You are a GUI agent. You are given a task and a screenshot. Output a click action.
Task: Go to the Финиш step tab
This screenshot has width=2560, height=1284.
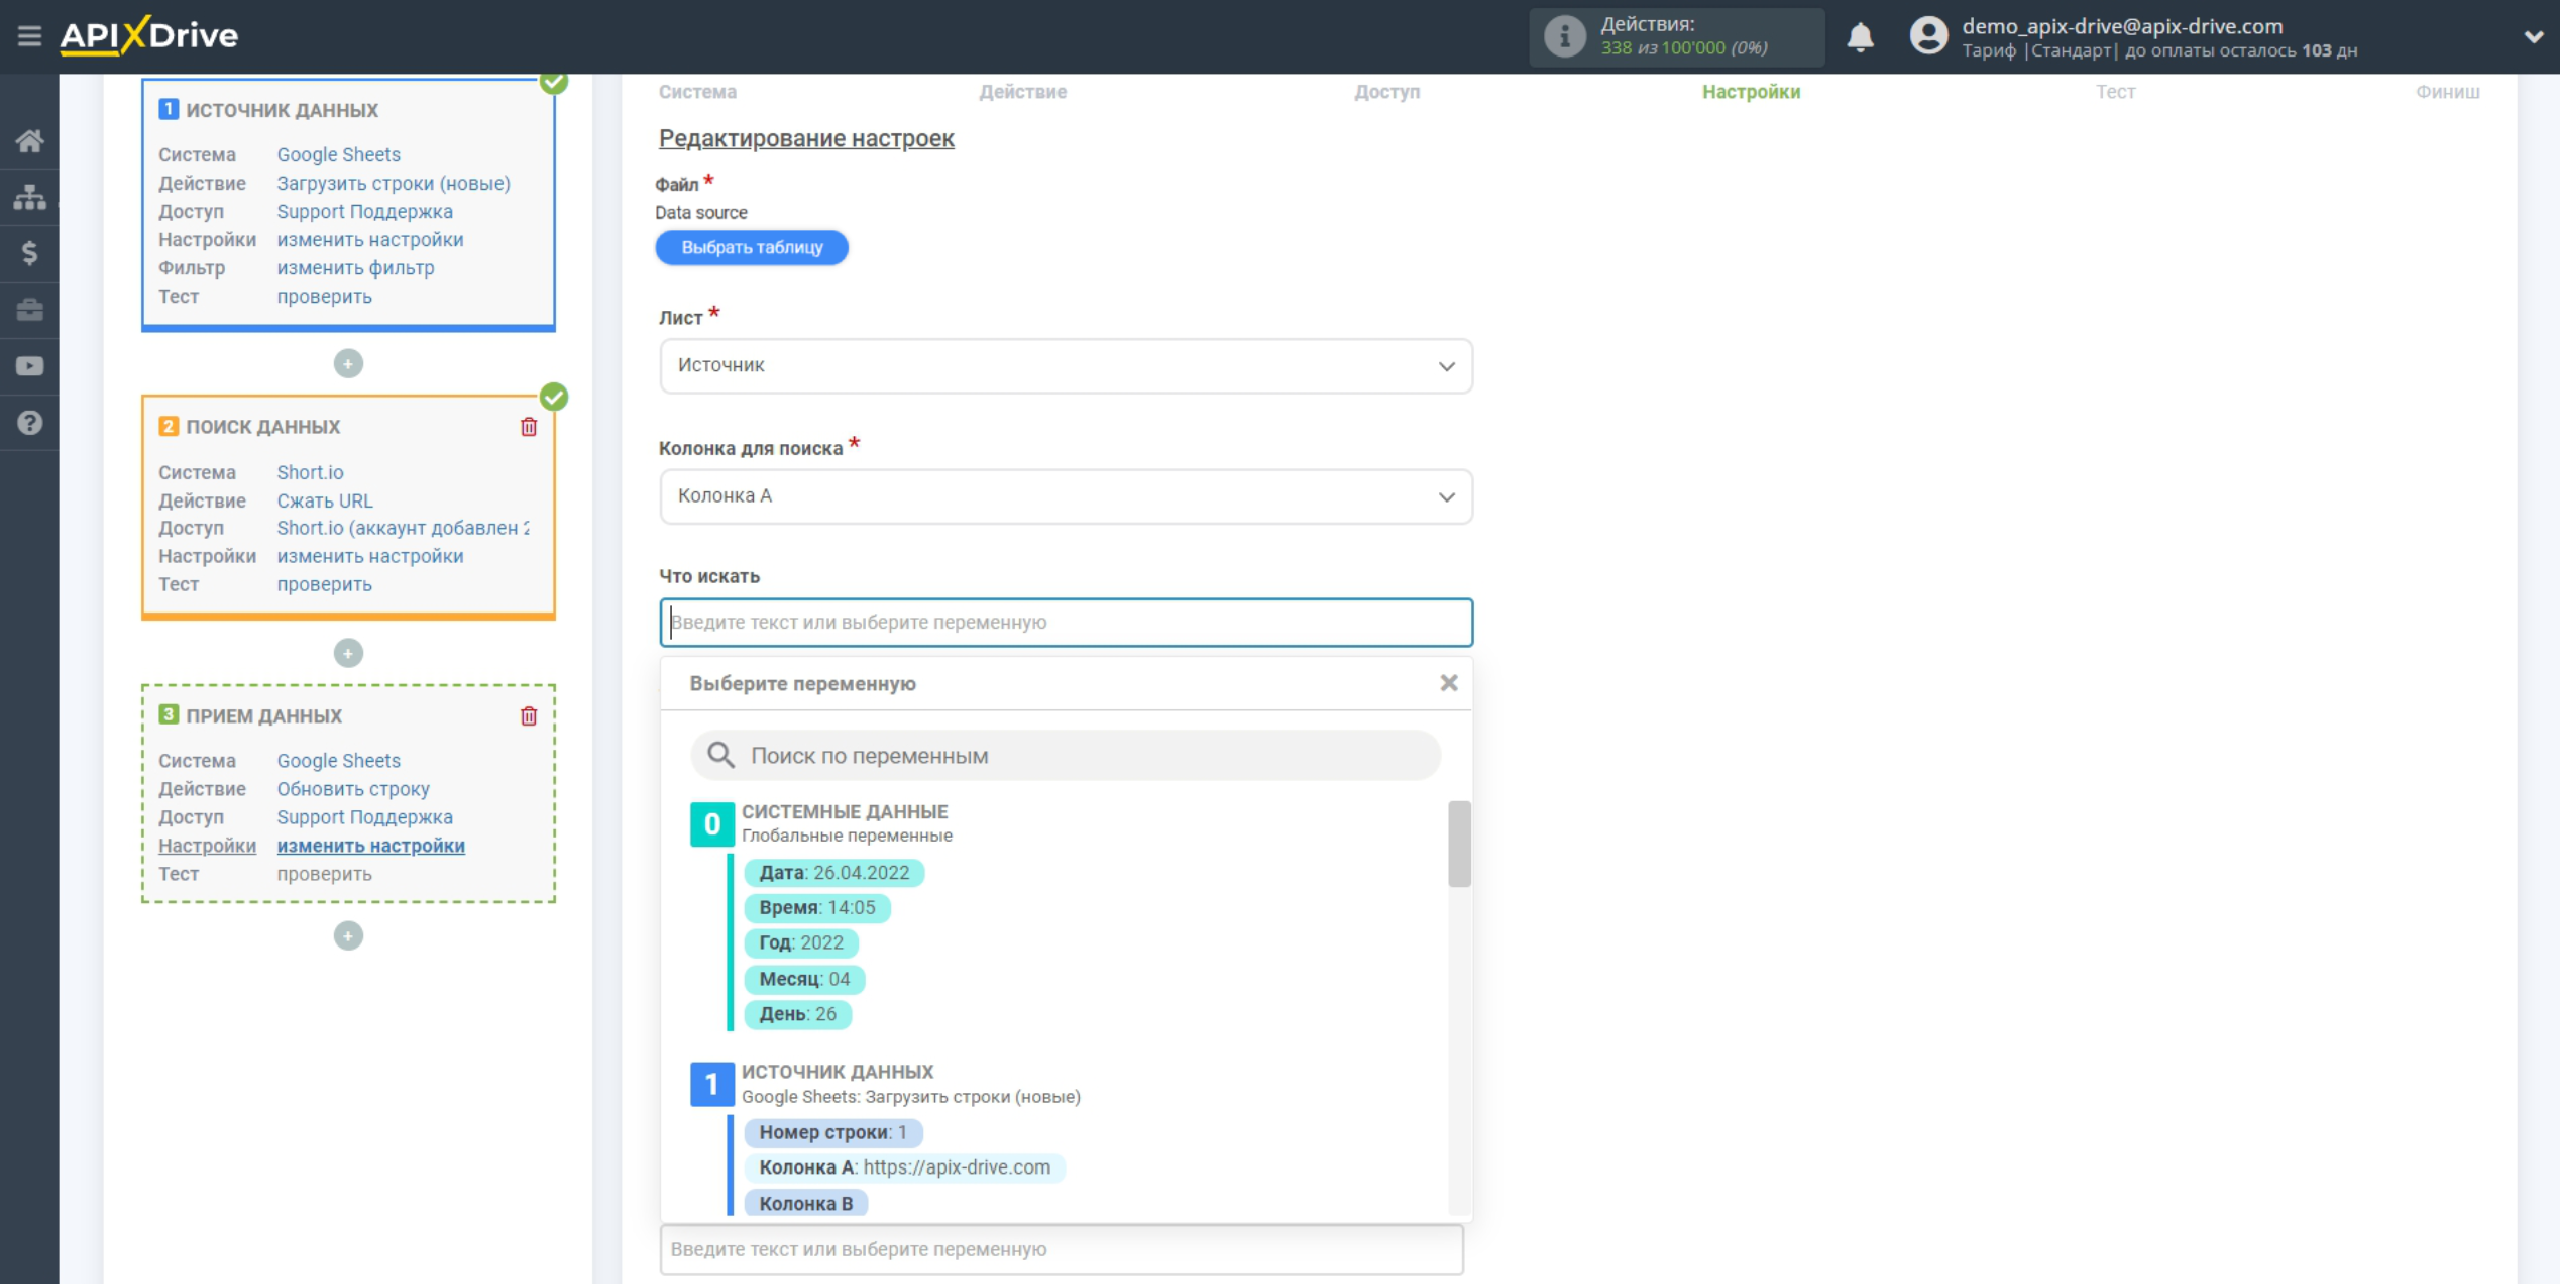point(2447,92)
